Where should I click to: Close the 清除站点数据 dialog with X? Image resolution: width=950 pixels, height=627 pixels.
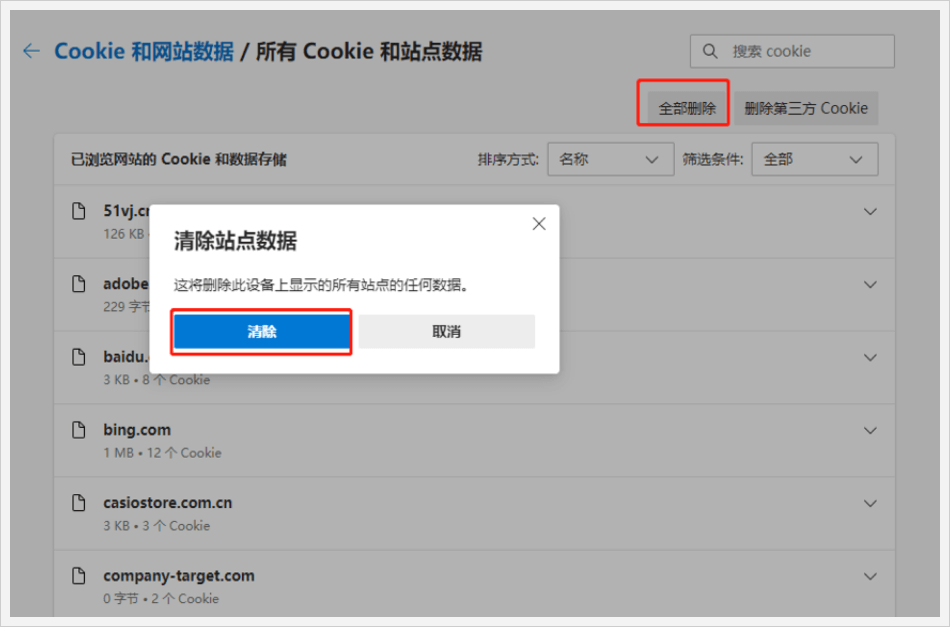(x=539, y=224)
